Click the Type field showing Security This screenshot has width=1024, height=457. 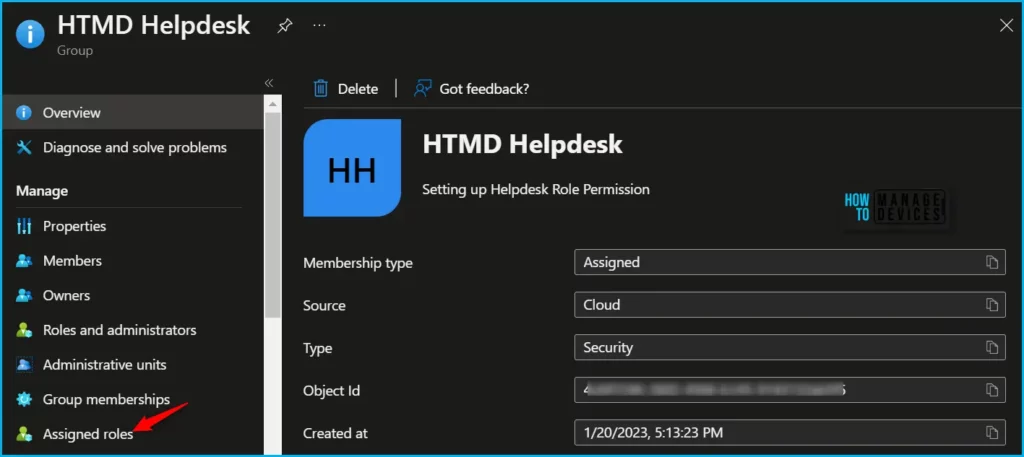[790, 347]
